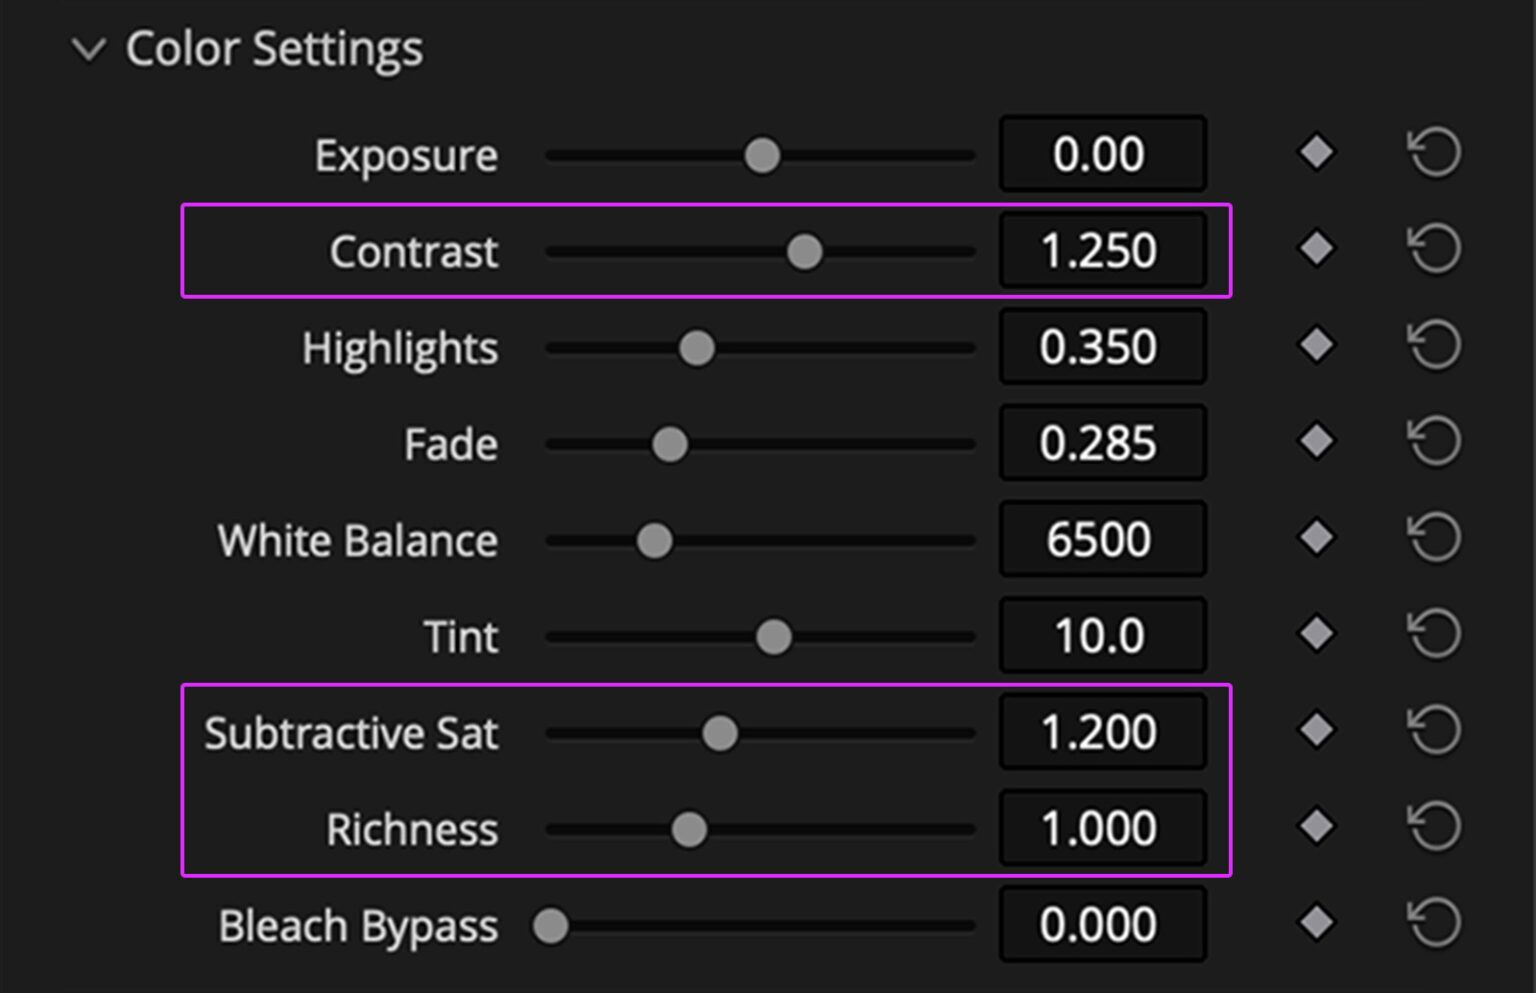Viewport: 1536px width, 993px height.
Task: Click the Subtractive Sat value showing 1.200
Action: tap(1102, 731)
